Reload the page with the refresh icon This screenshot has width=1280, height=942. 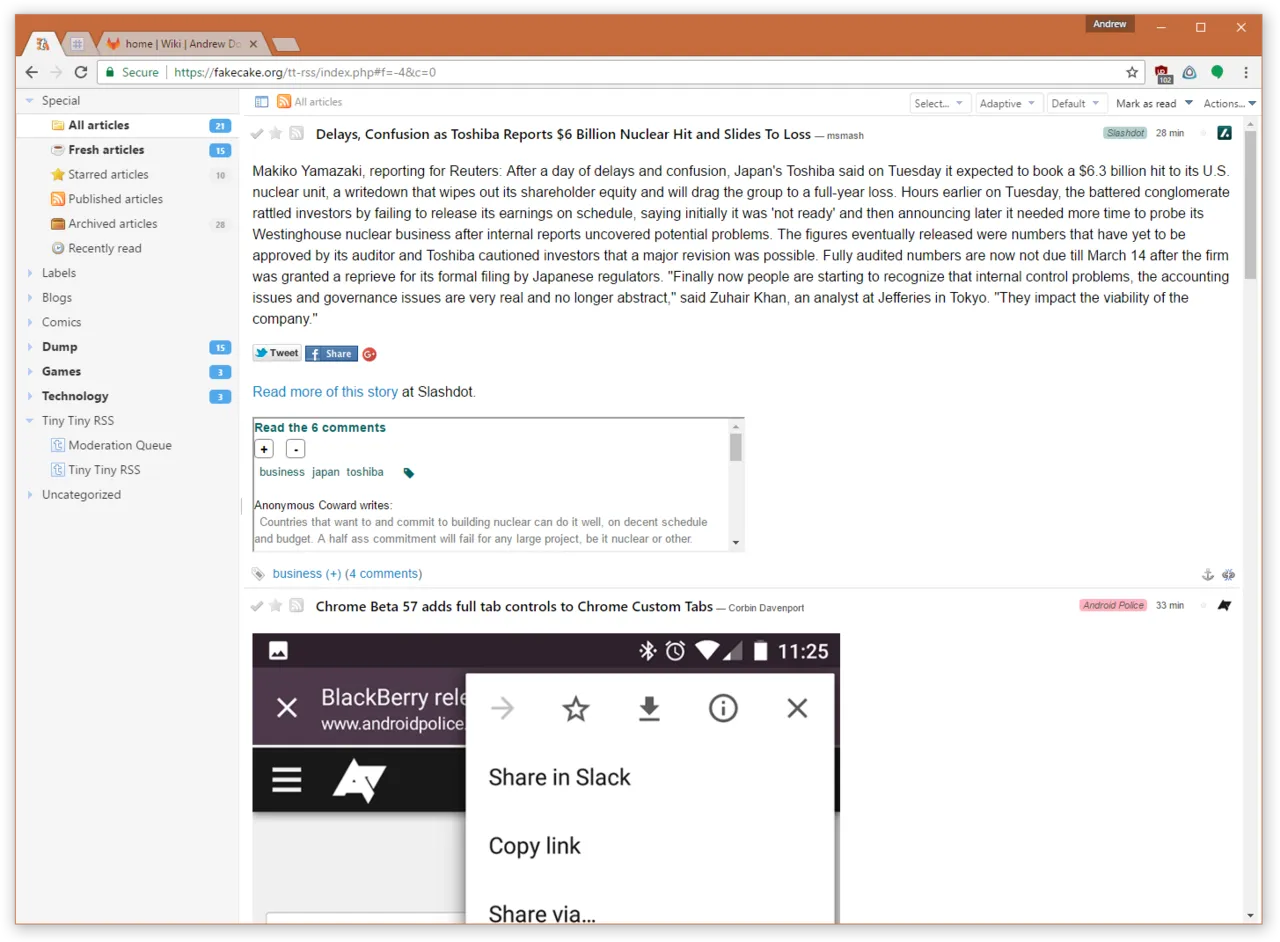[81, 72]
